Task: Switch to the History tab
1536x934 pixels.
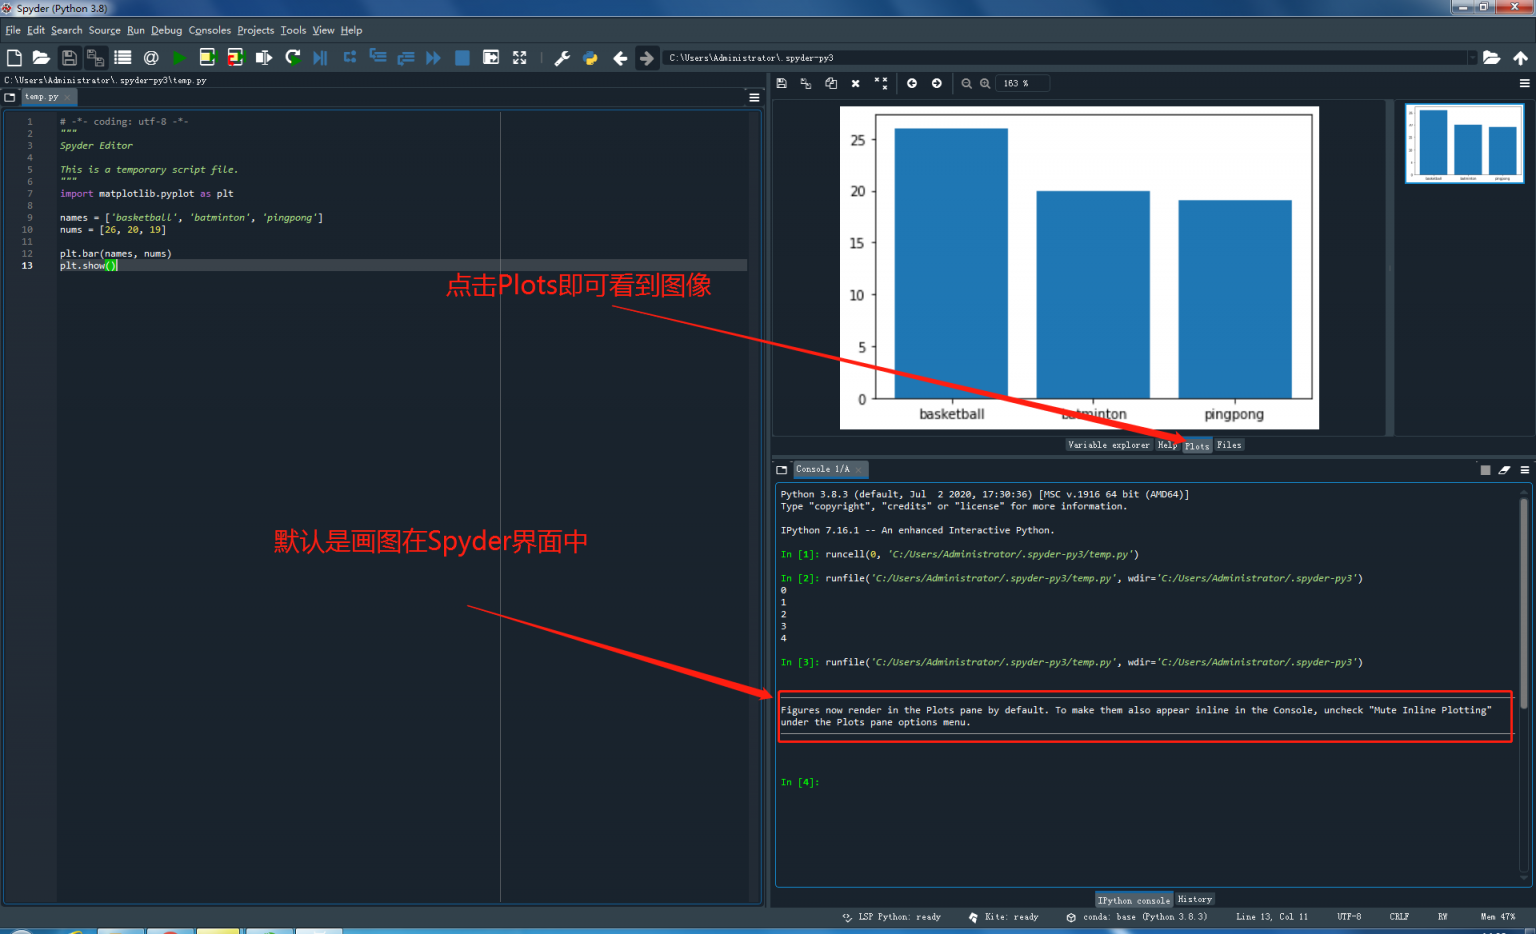Action: click(1194, 899)
